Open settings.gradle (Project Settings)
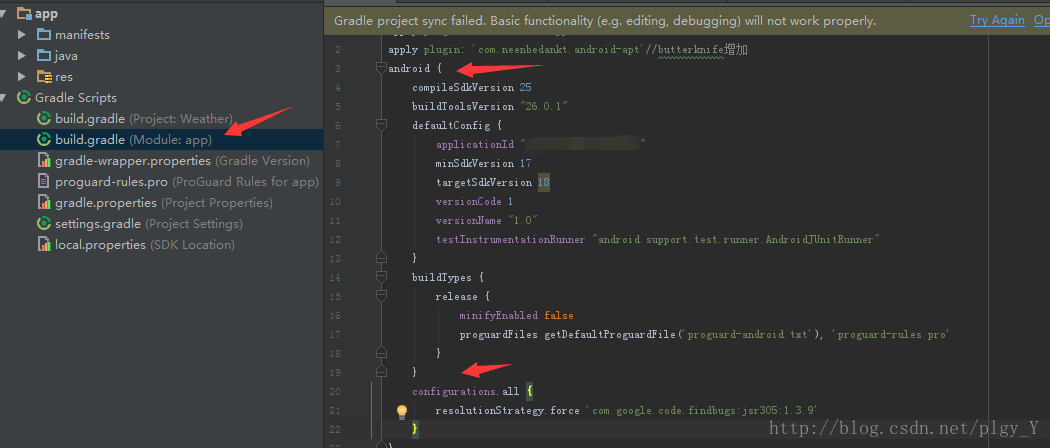Image resolution: width=1050 pixels, height=448 pixels. click(149, 224)
